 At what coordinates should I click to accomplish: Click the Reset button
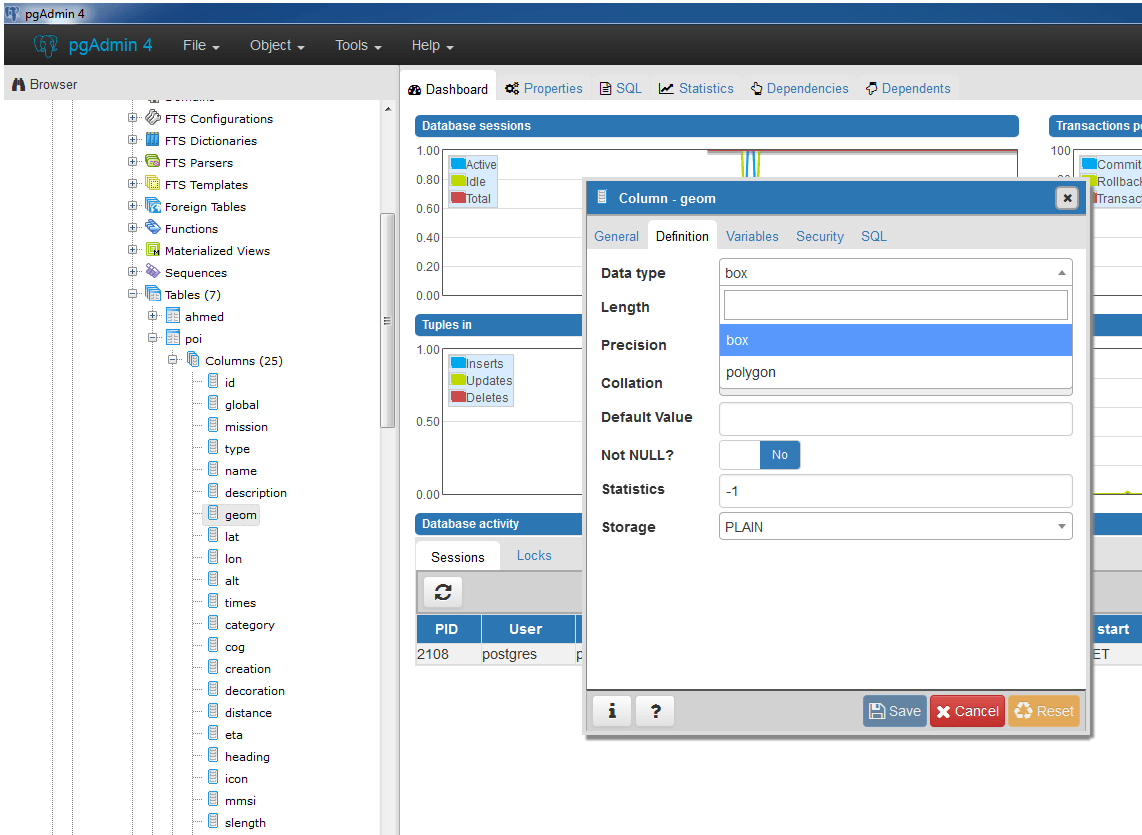(1044, 711)
